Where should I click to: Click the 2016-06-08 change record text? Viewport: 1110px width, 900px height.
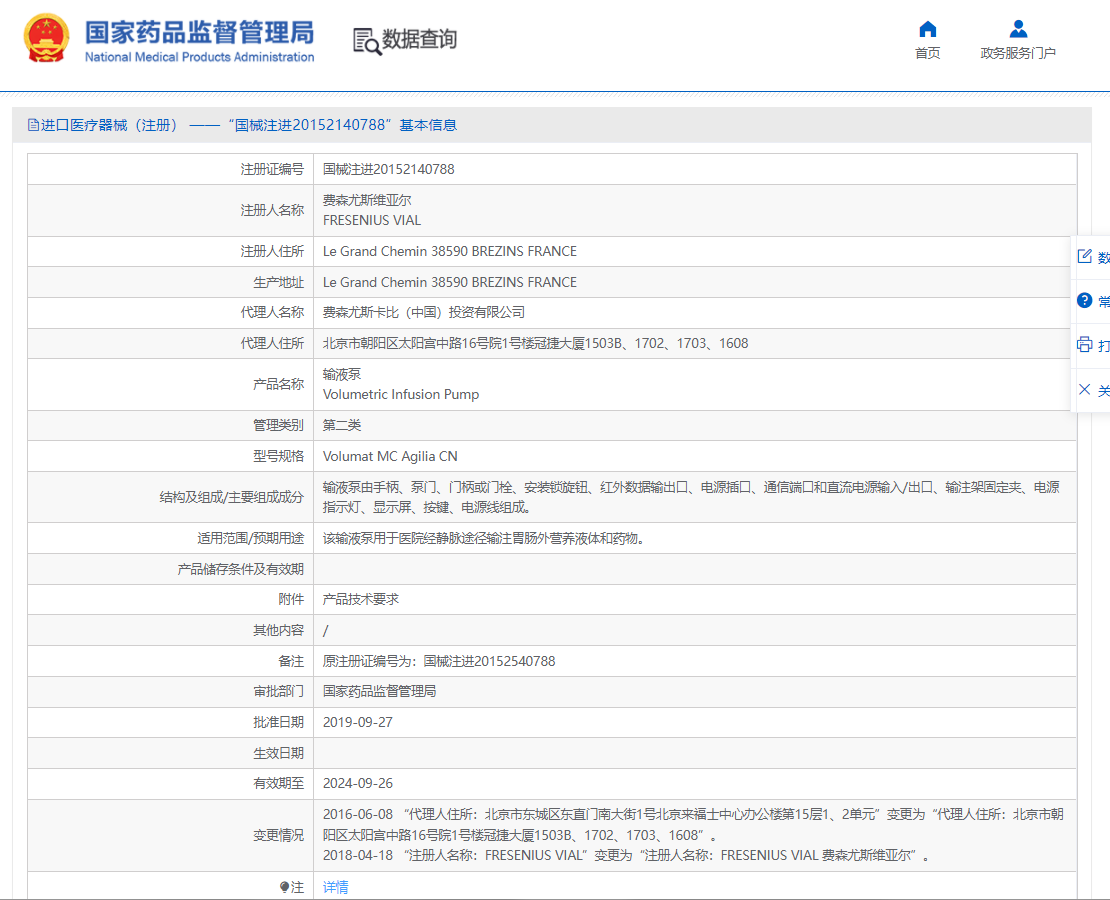(x=693, y=825)
